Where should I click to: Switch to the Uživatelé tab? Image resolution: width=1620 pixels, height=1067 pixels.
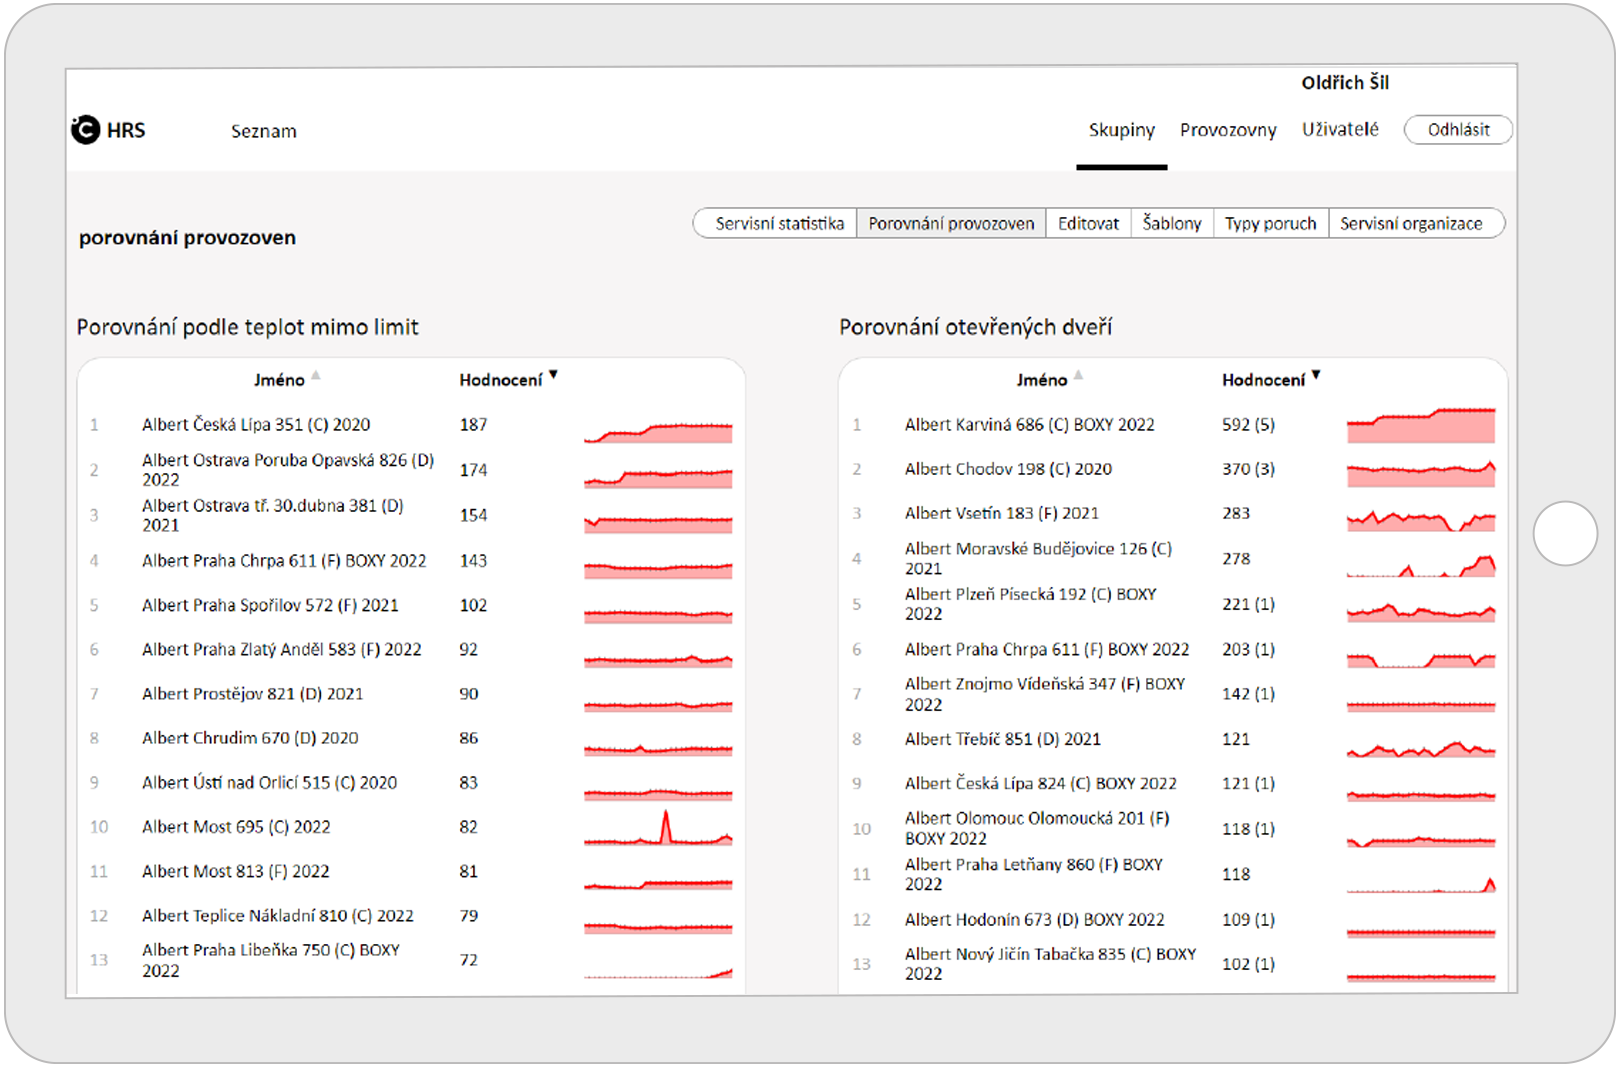[x=1340, y=130]
